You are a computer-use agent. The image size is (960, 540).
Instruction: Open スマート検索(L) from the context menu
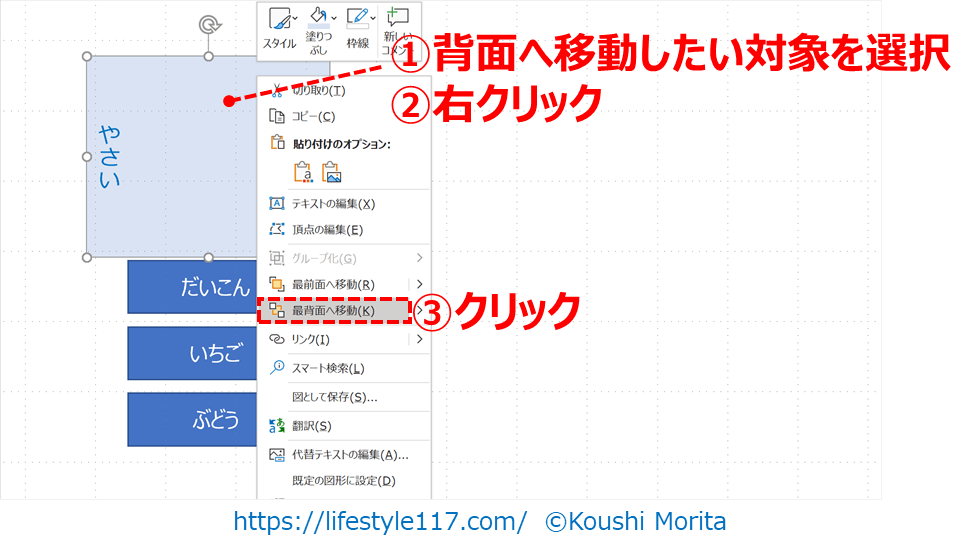pyautogui.click(x=327, y=368)
